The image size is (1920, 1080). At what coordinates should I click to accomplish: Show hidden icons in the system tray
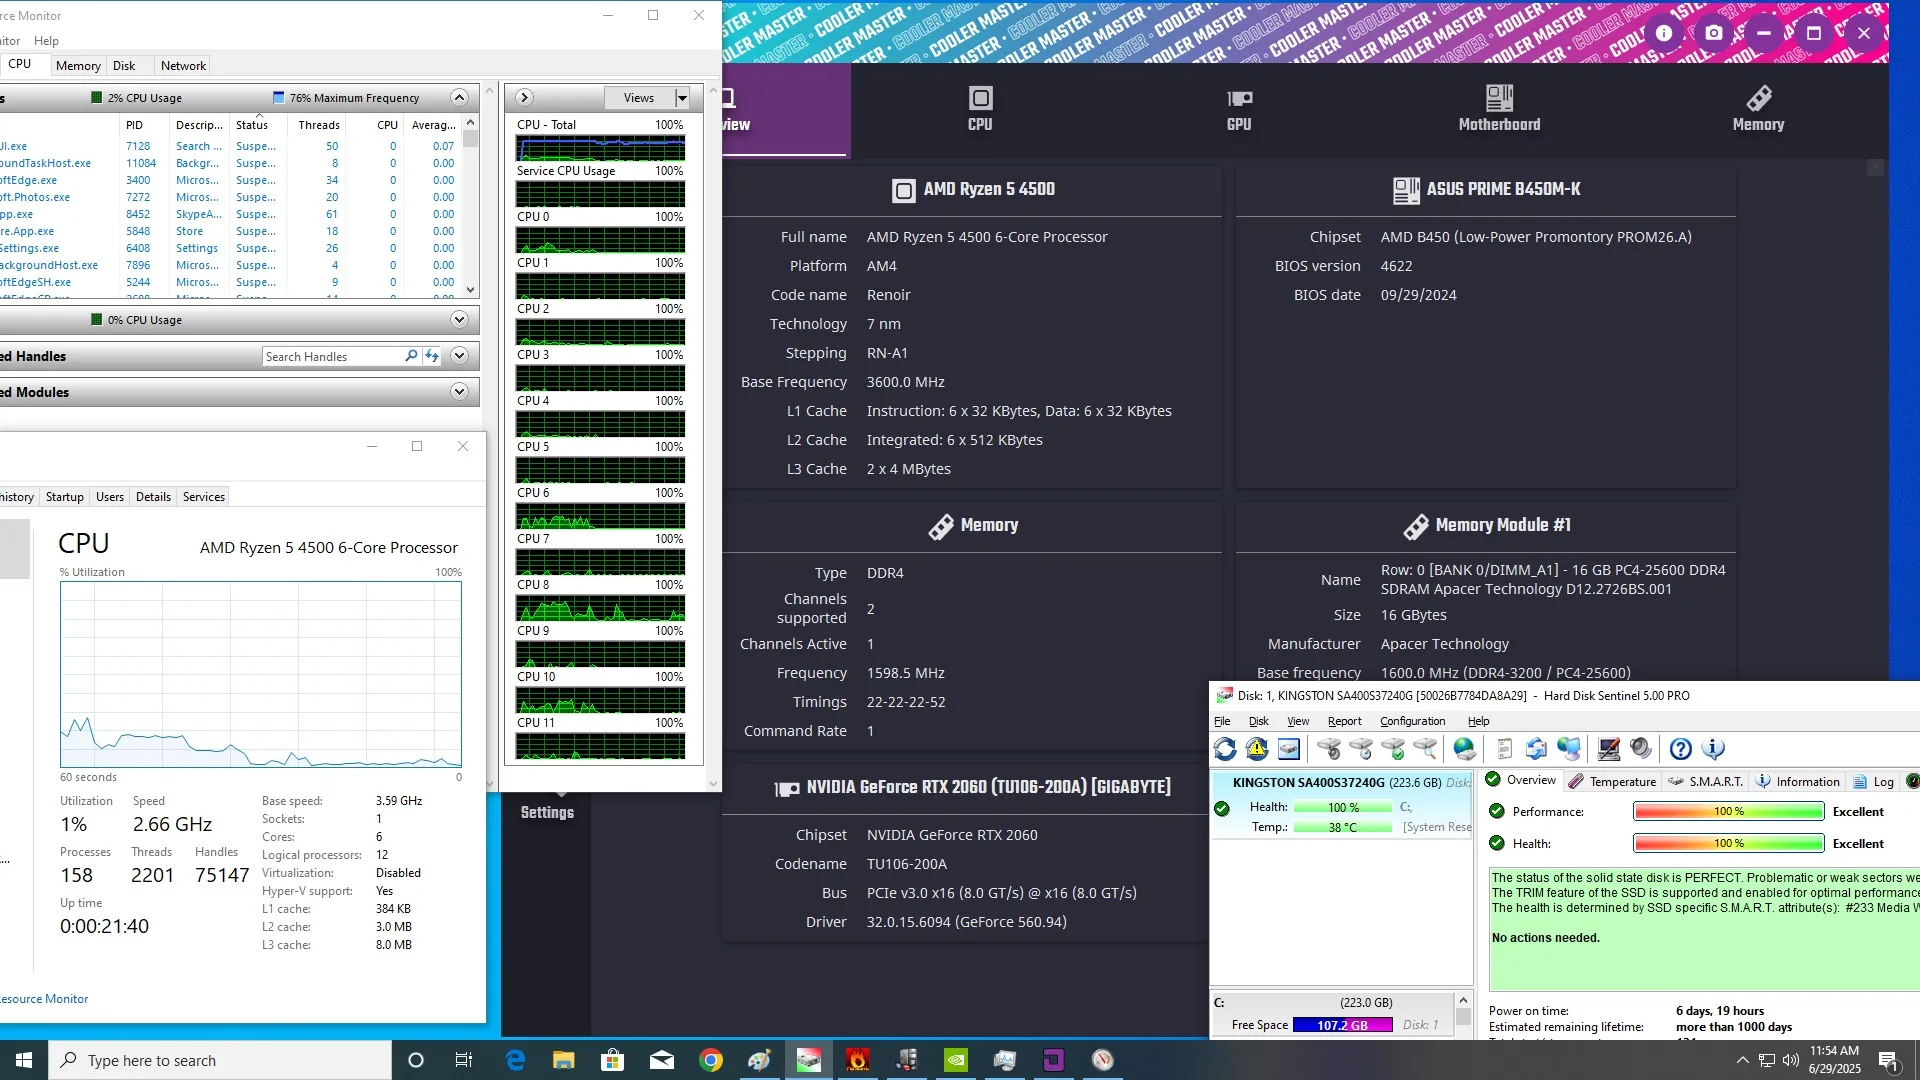coord(1742,1060)
